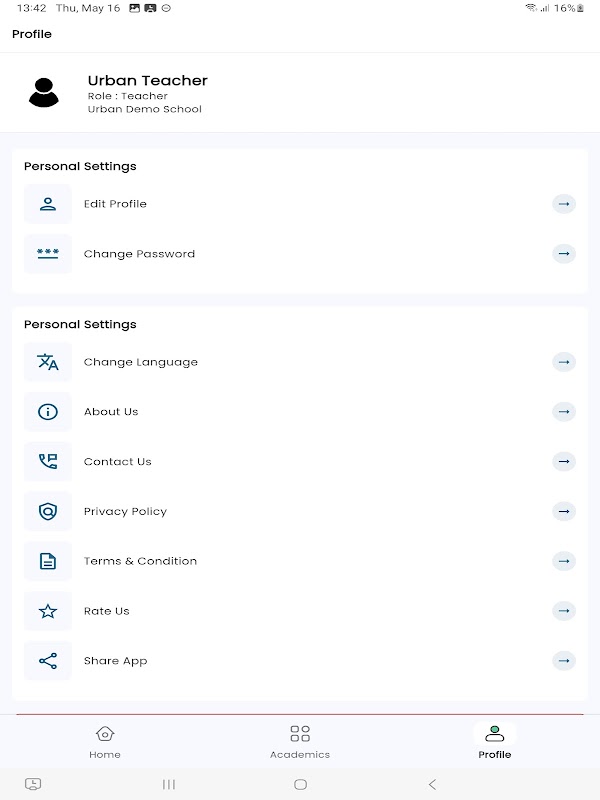600x800 pixels.
Task: Tap the Privacy Policy shield icon
Action: [x=48, y=511]
